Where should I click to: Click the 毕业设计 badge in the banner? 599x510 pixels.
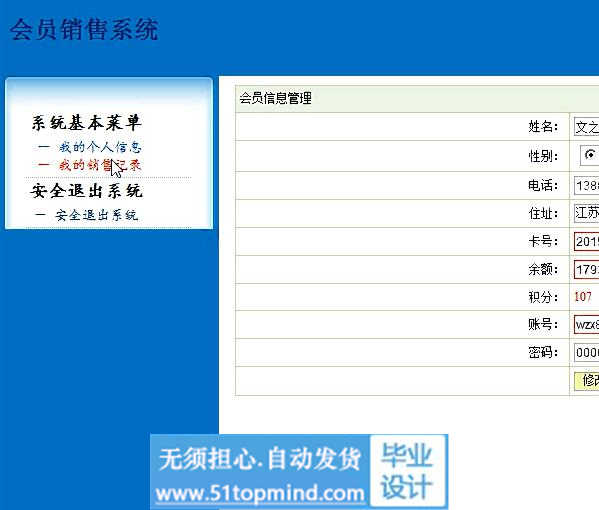coord(407,471)
